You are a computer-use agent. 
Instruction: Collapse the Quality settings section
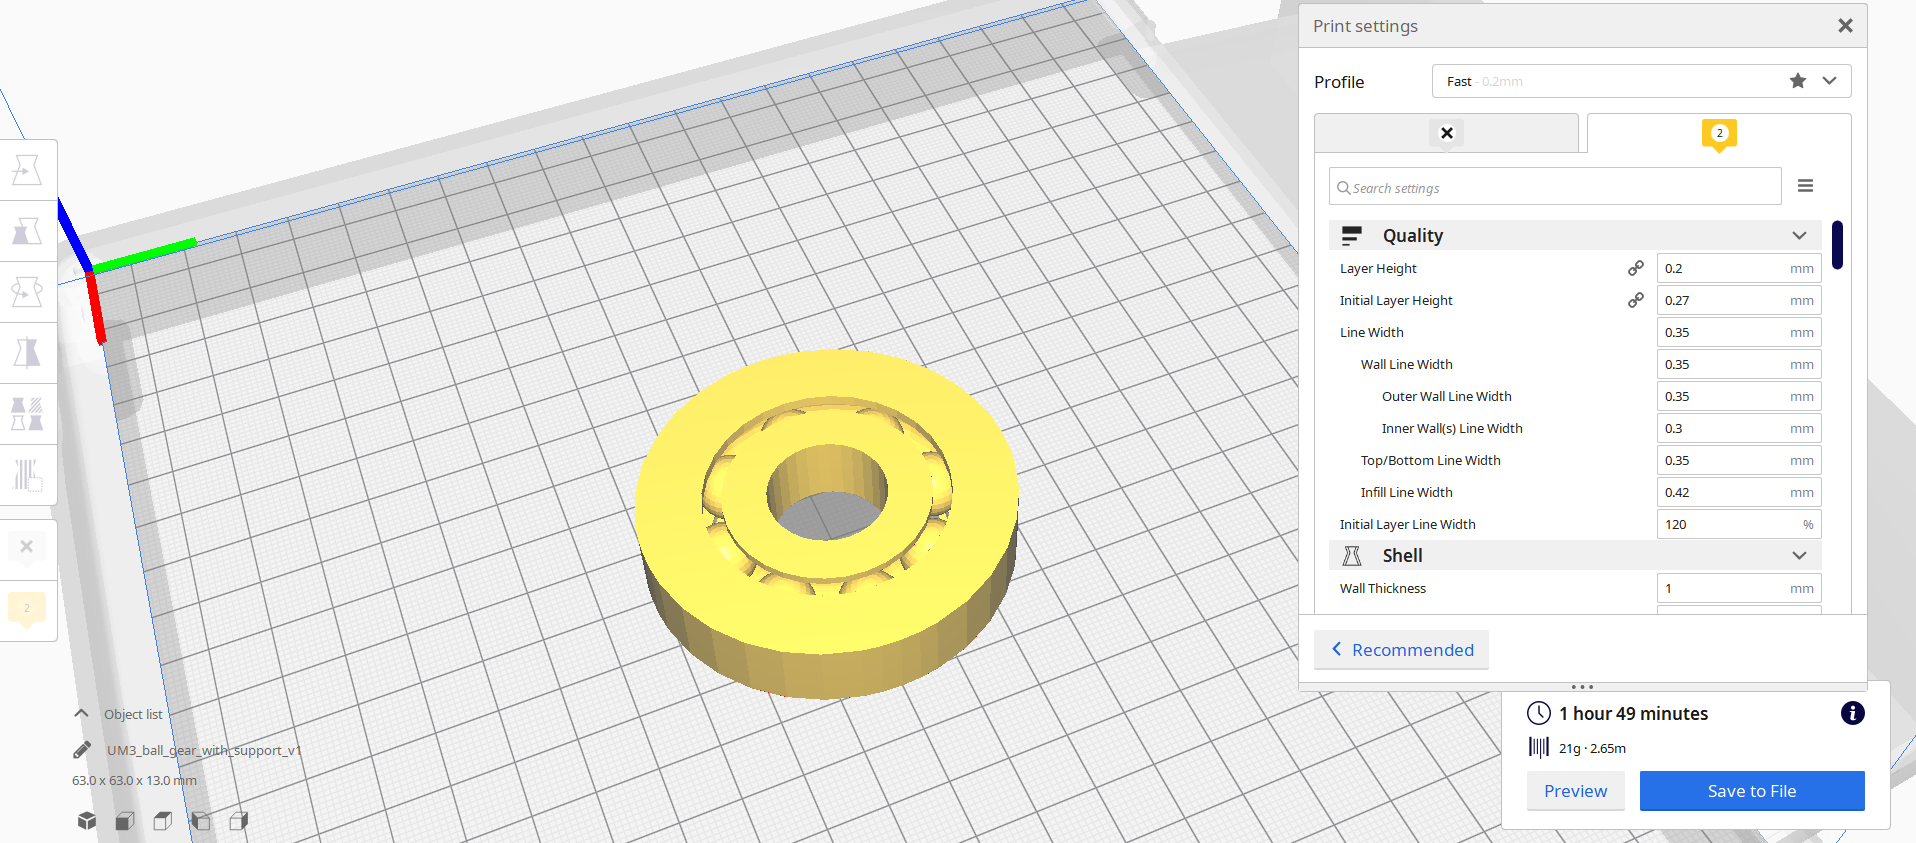click(1575, 235)
